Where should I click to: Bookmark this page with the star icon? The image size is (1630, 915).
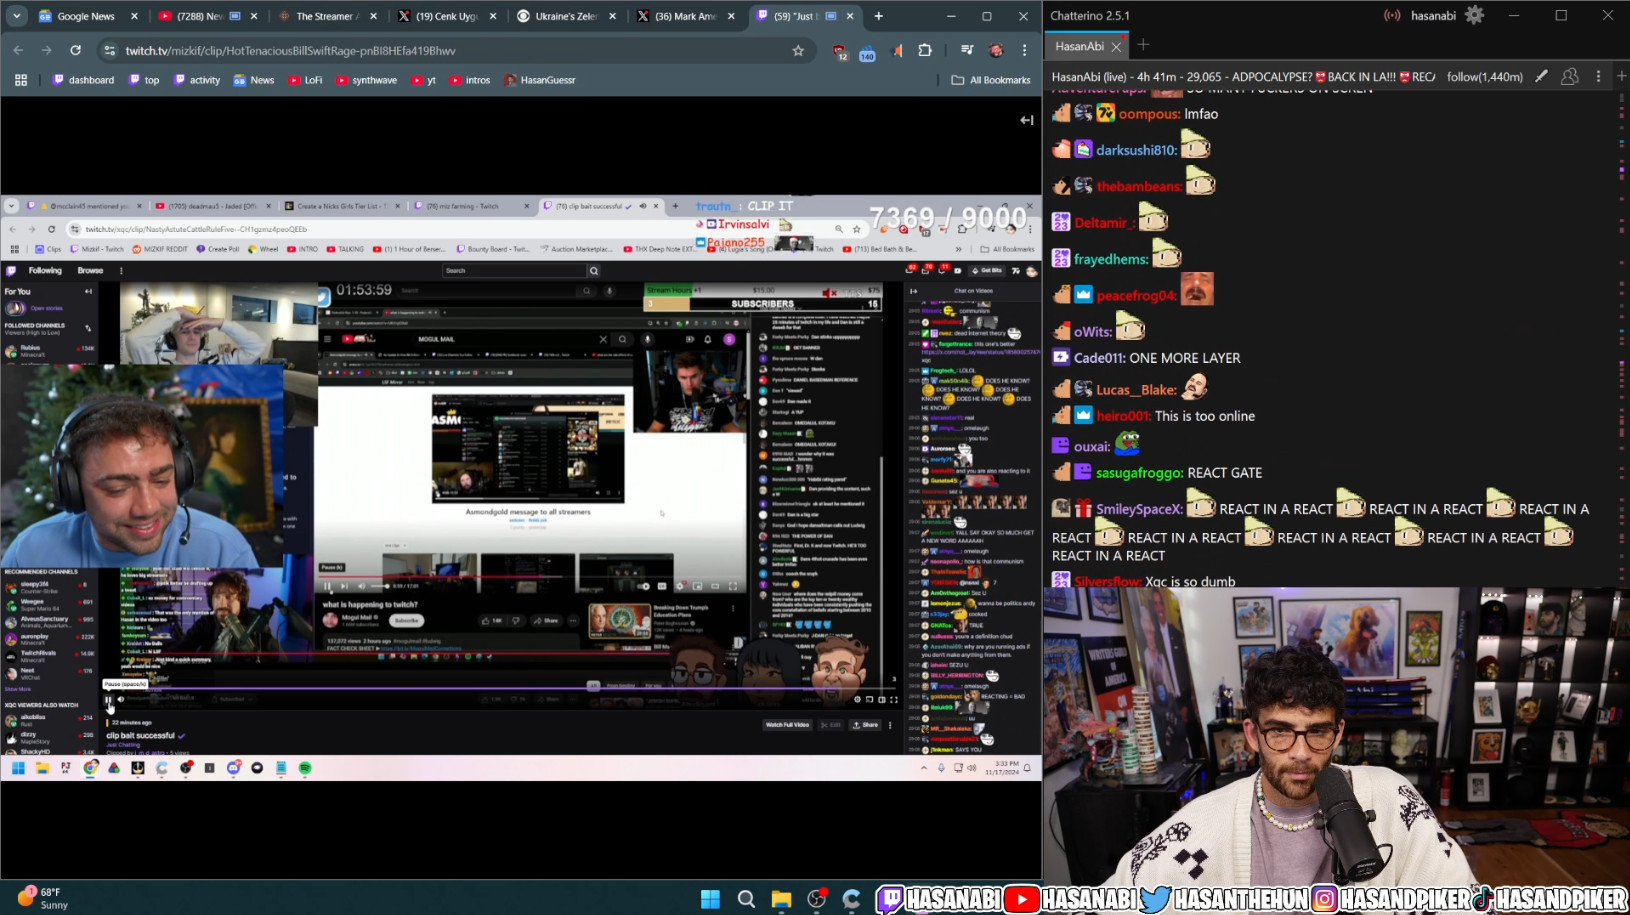coord(798,51)
